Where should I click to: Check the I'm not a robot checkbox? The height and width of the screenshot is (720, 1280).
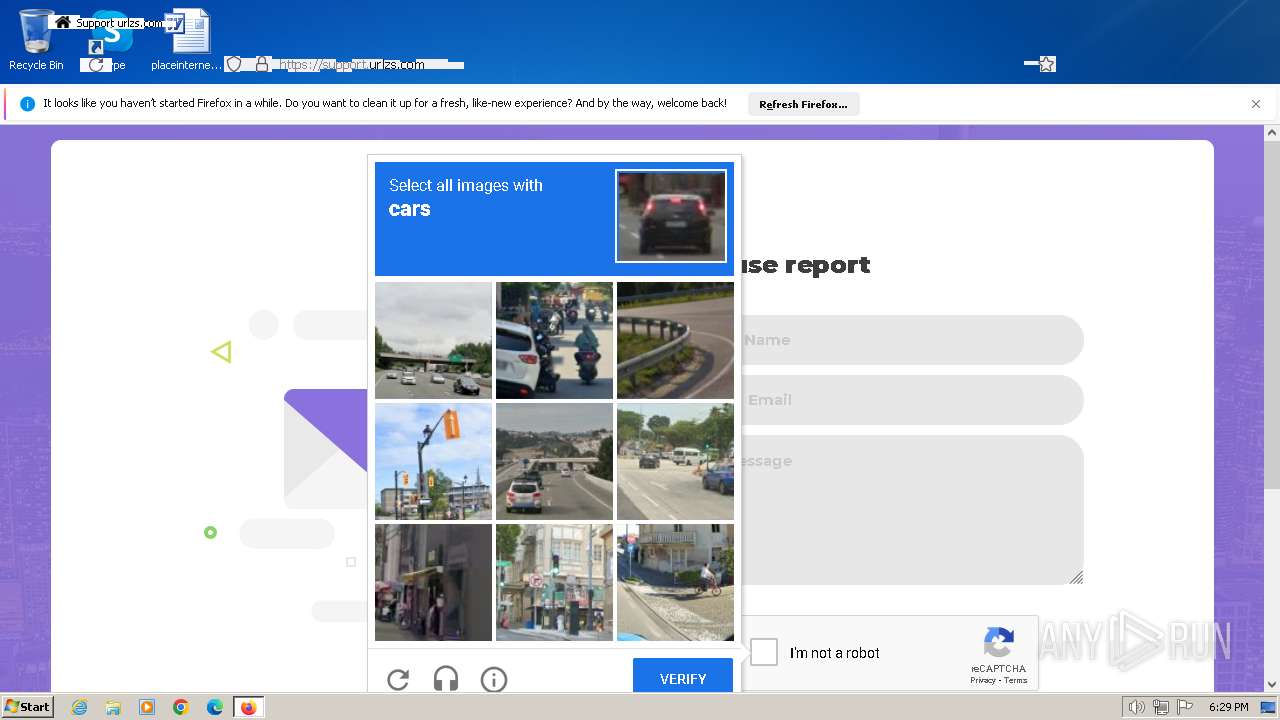point(764,652)
